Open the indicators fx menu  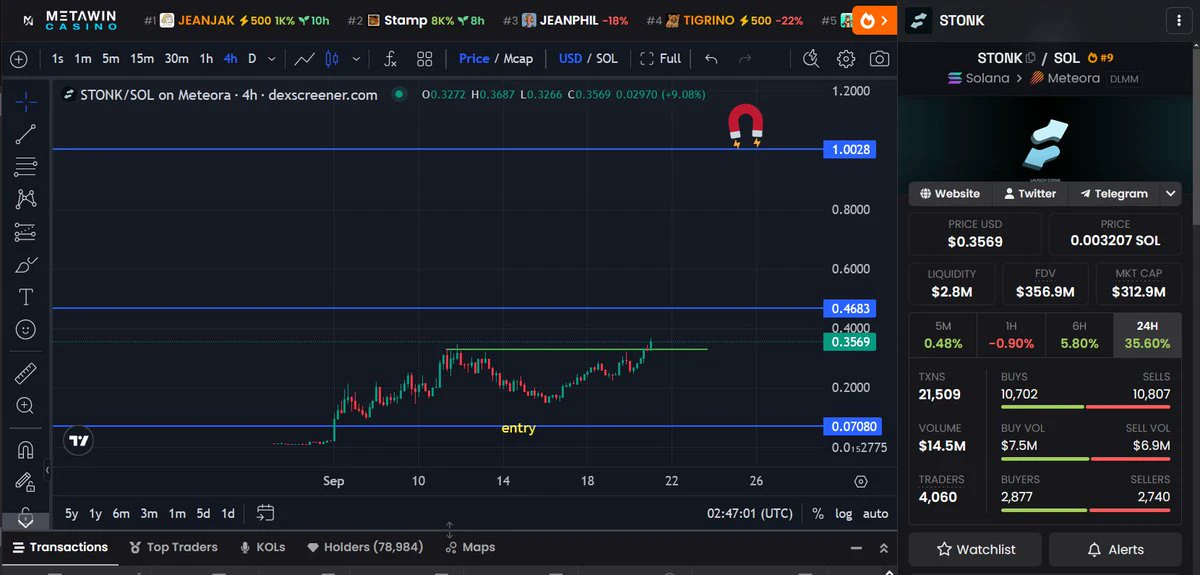pyautogui.click(x=391, y=59)
